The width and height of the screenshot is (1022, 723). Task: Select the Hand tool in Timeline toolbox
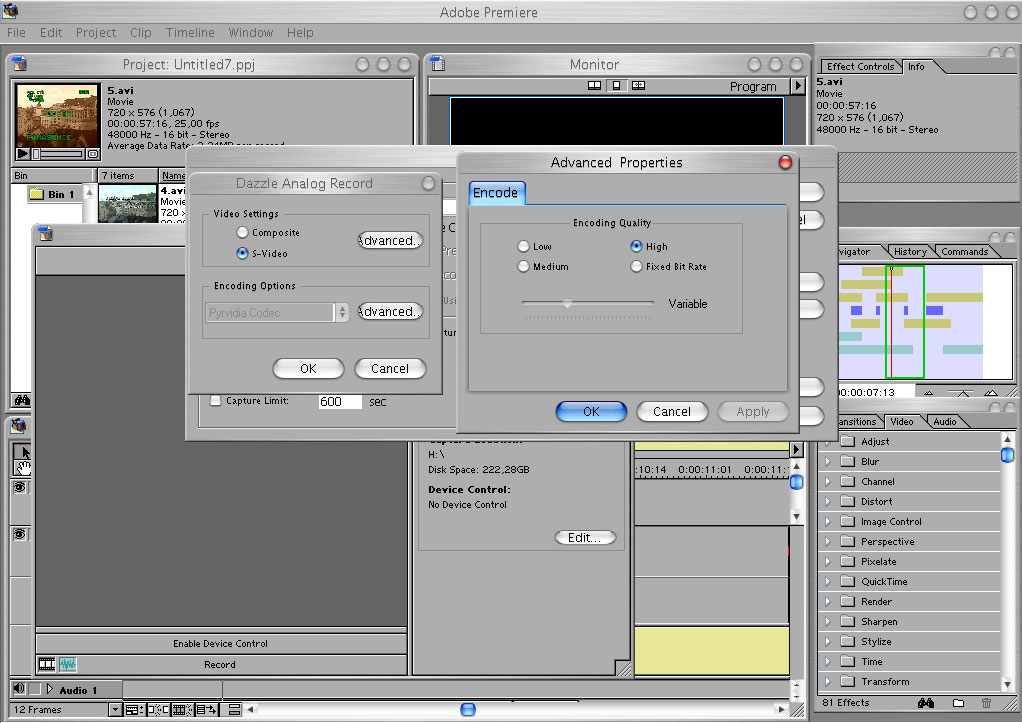click(x=22, y=467)
